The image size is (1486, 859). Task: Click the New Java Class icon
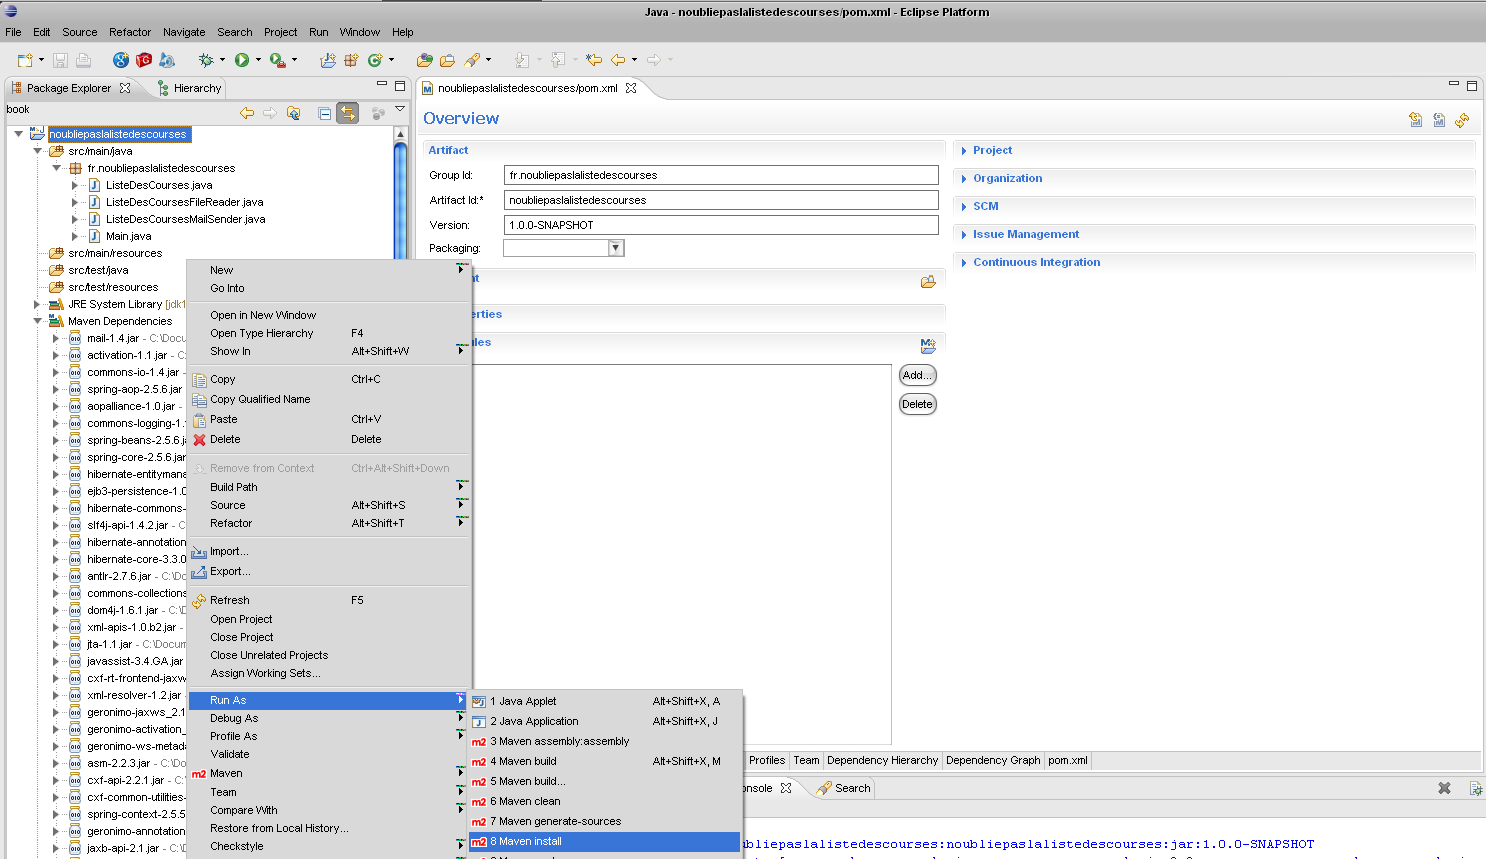(375, 60)
